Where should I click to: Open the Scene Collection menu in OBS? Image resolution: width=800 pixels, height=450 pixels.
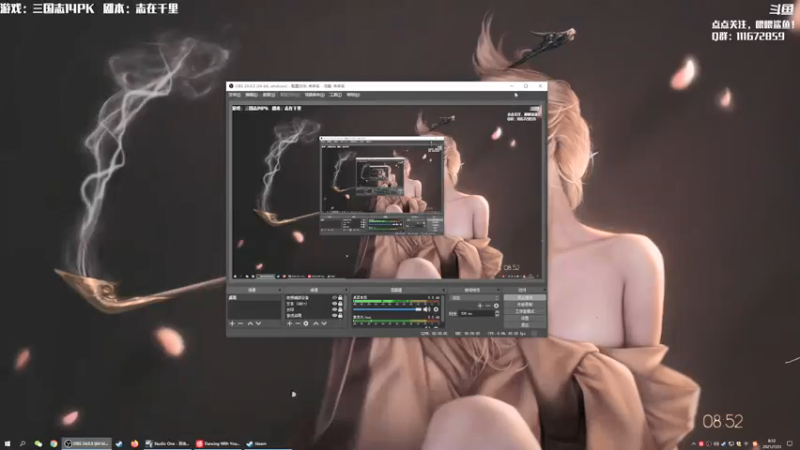[314, 95]
